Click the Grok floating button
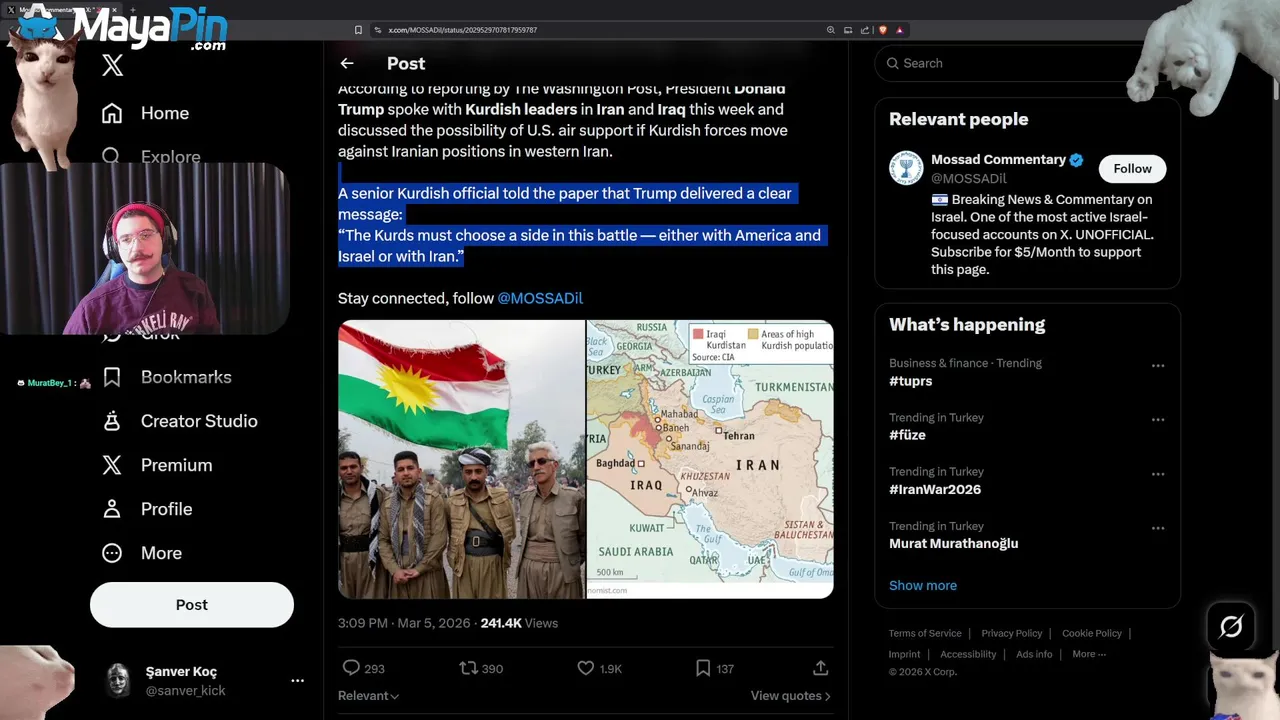 [x=1231, y=627]
